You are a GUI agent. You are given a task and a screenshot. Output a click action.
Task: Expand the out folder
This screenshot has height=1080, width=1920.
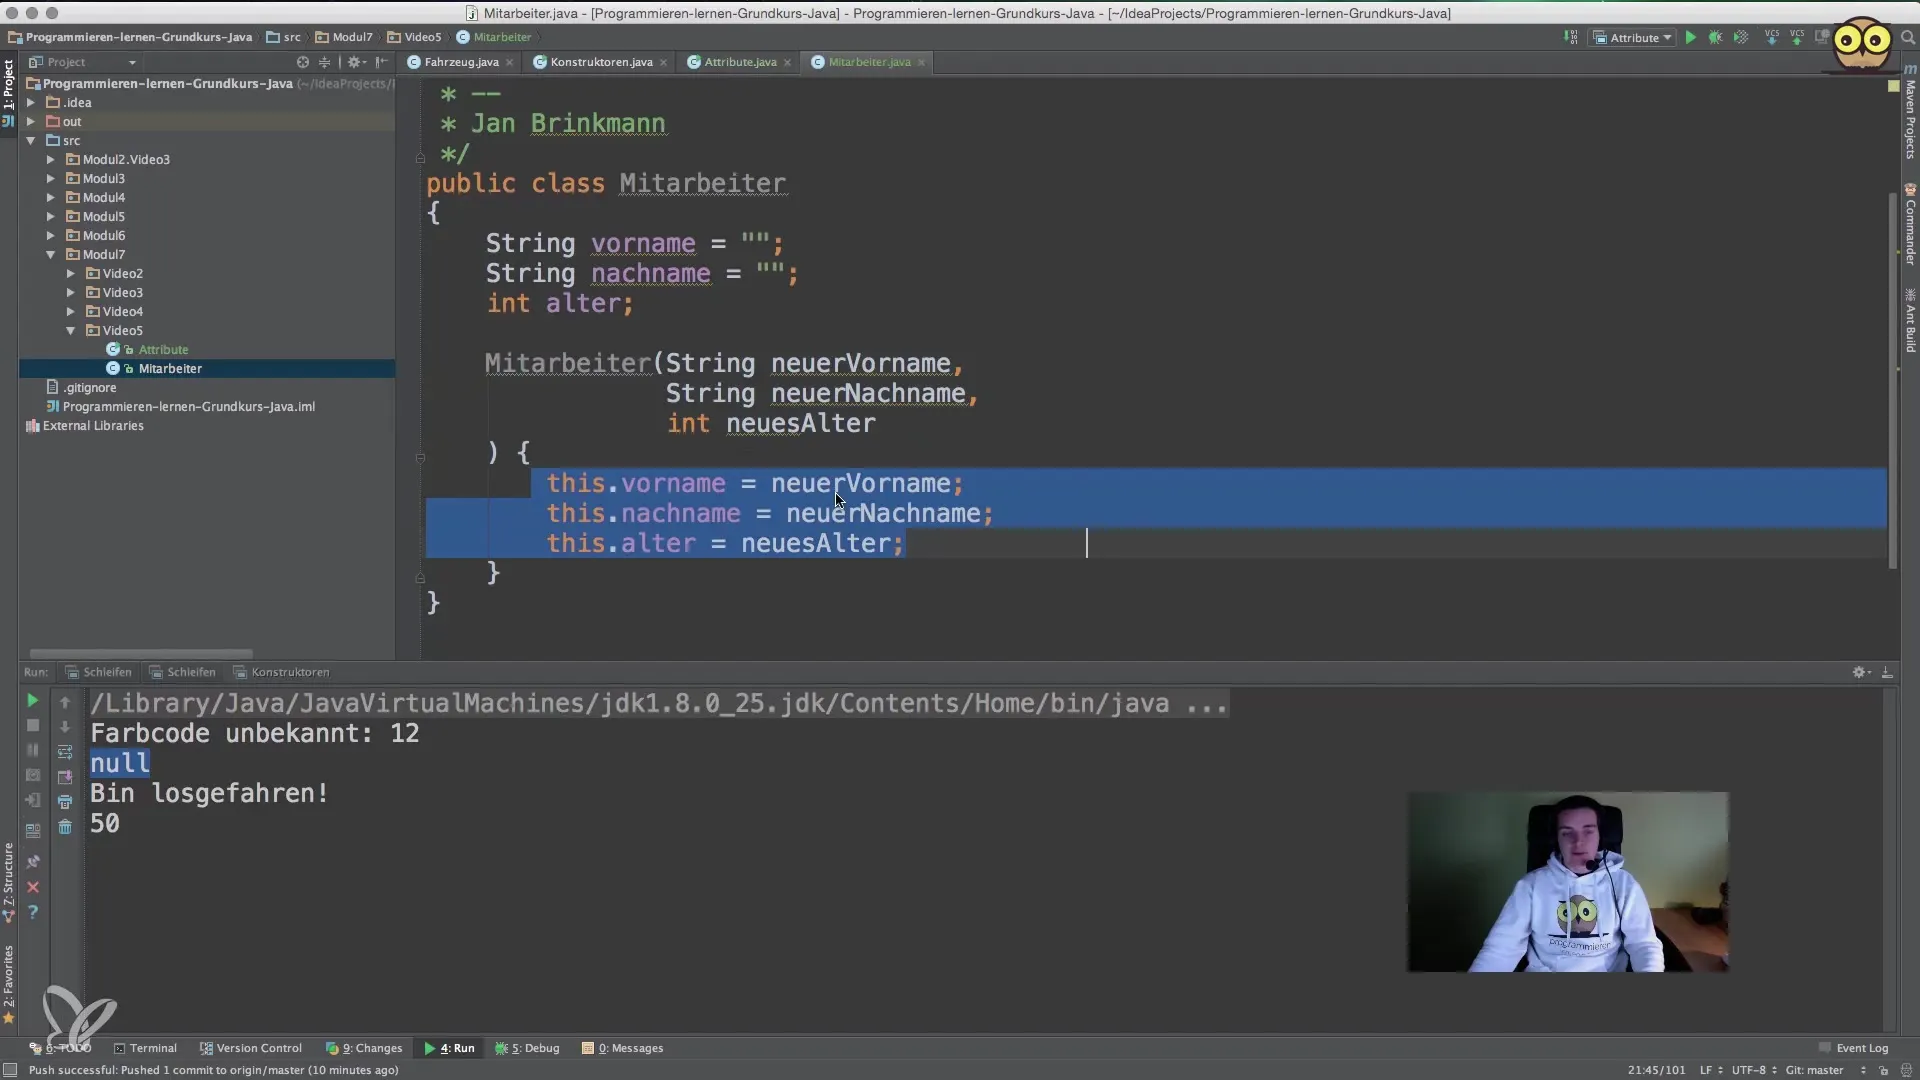31,121
